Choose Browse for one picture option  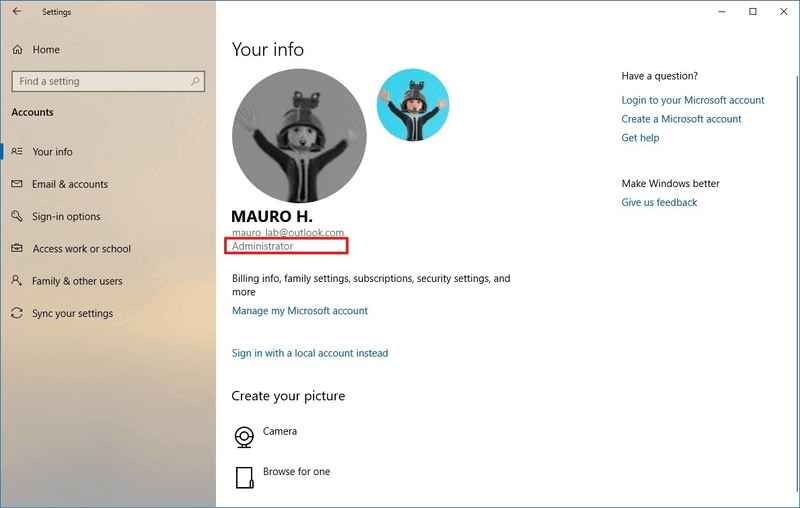tap(296, 471)
